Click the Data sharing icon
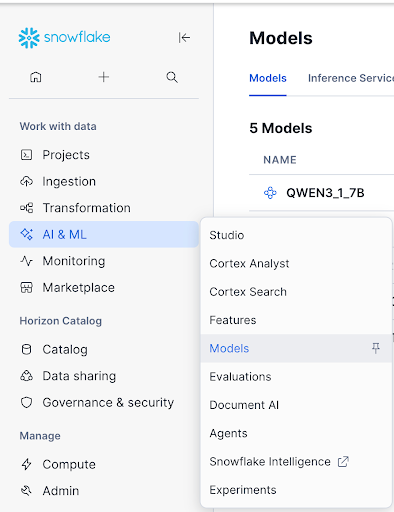 (27, 376)
